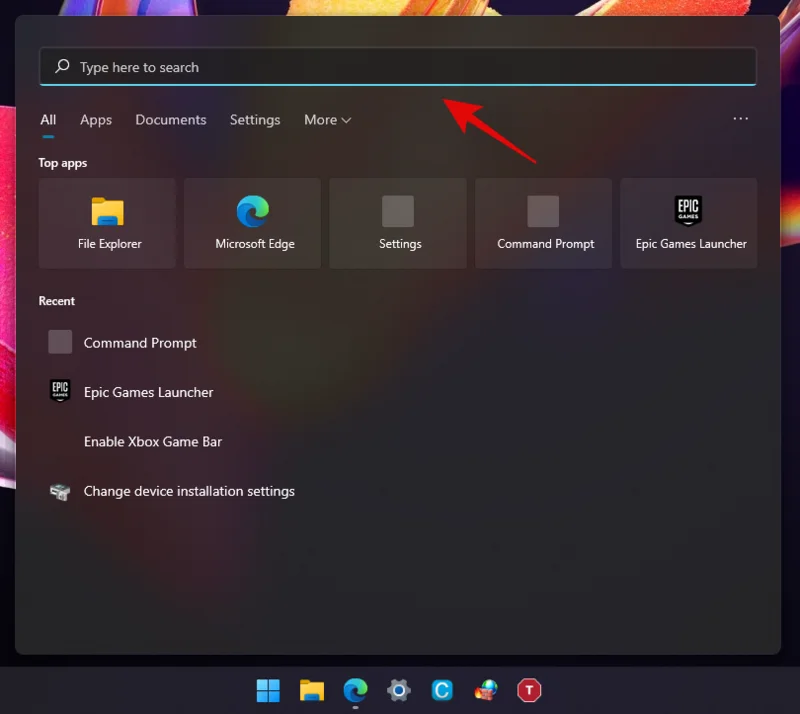Open the three-dot options menu

(x=740, y=118)
